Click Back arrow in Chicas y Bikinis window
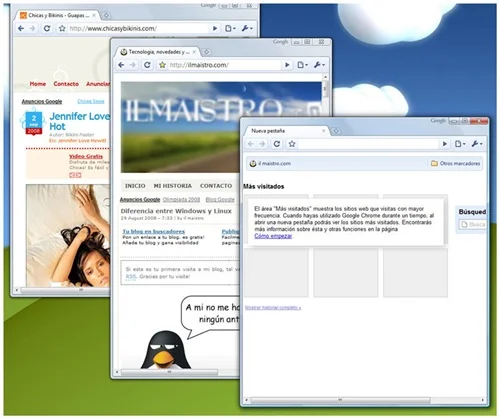Image resolution: width=500 pixels, height=419 pixels. pyautogui.click(x=21, y=29)
